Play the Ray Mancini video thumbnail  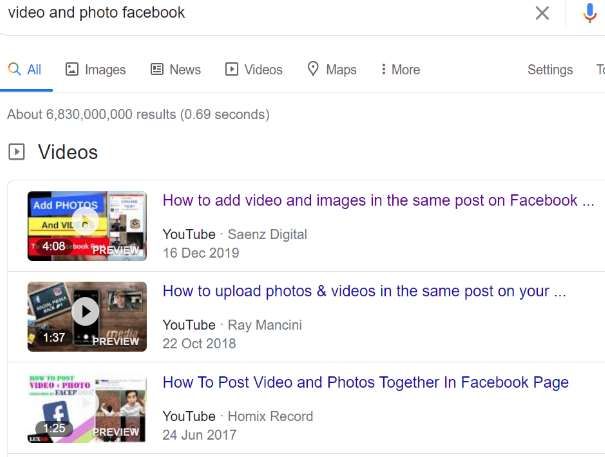tap(87, 317)
